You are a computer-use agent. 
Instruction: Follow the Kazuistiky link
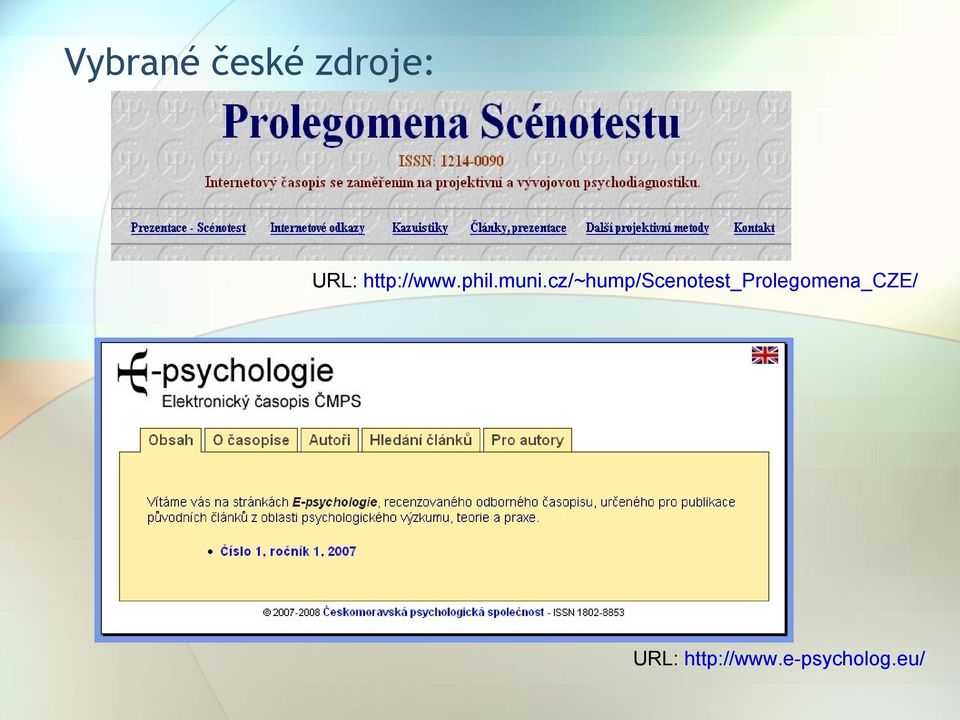pos(420,228)
